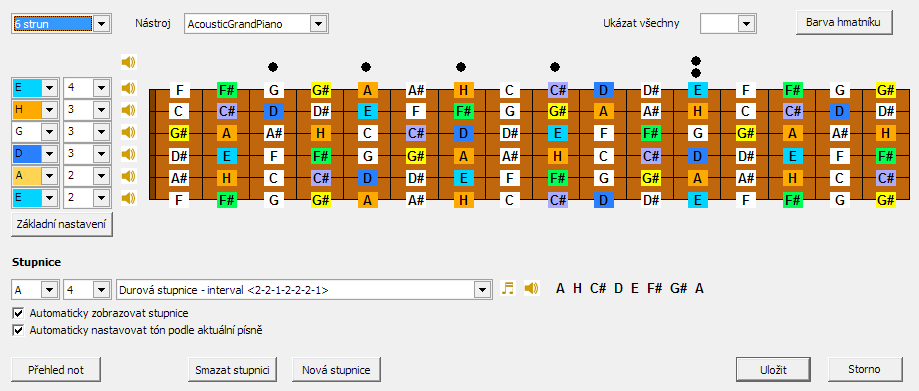
Task: Click white C note on bottom E2 string
Action: point(509,199)
